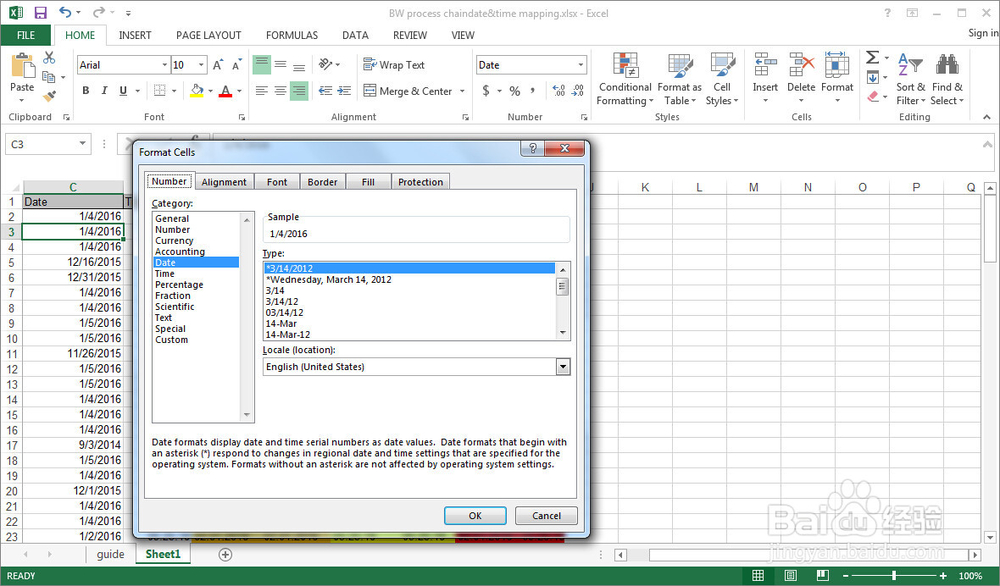Click the Undo arrow icon

click(65, 12)
